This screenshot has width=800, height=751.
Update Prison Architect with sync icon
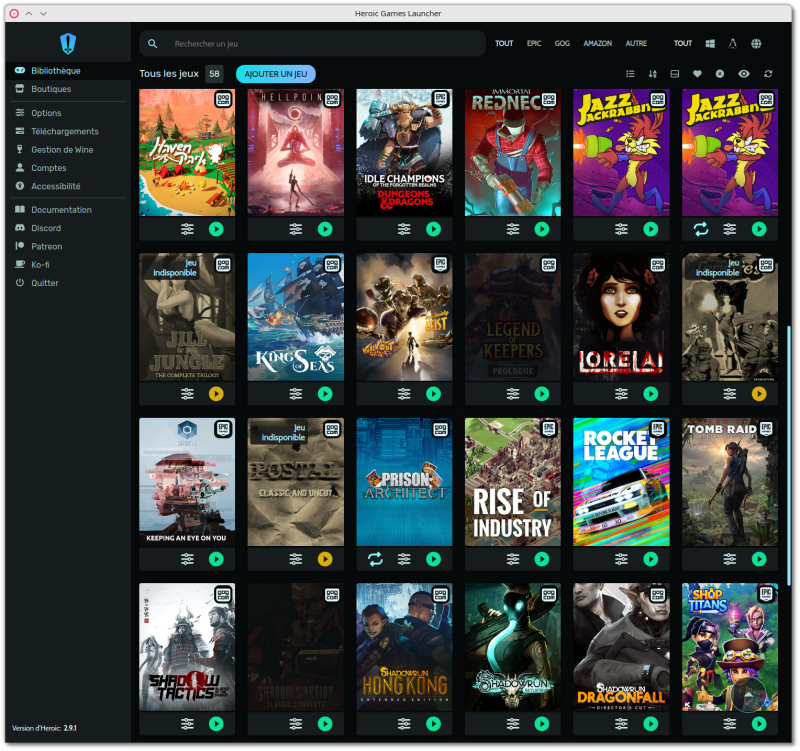376,559
